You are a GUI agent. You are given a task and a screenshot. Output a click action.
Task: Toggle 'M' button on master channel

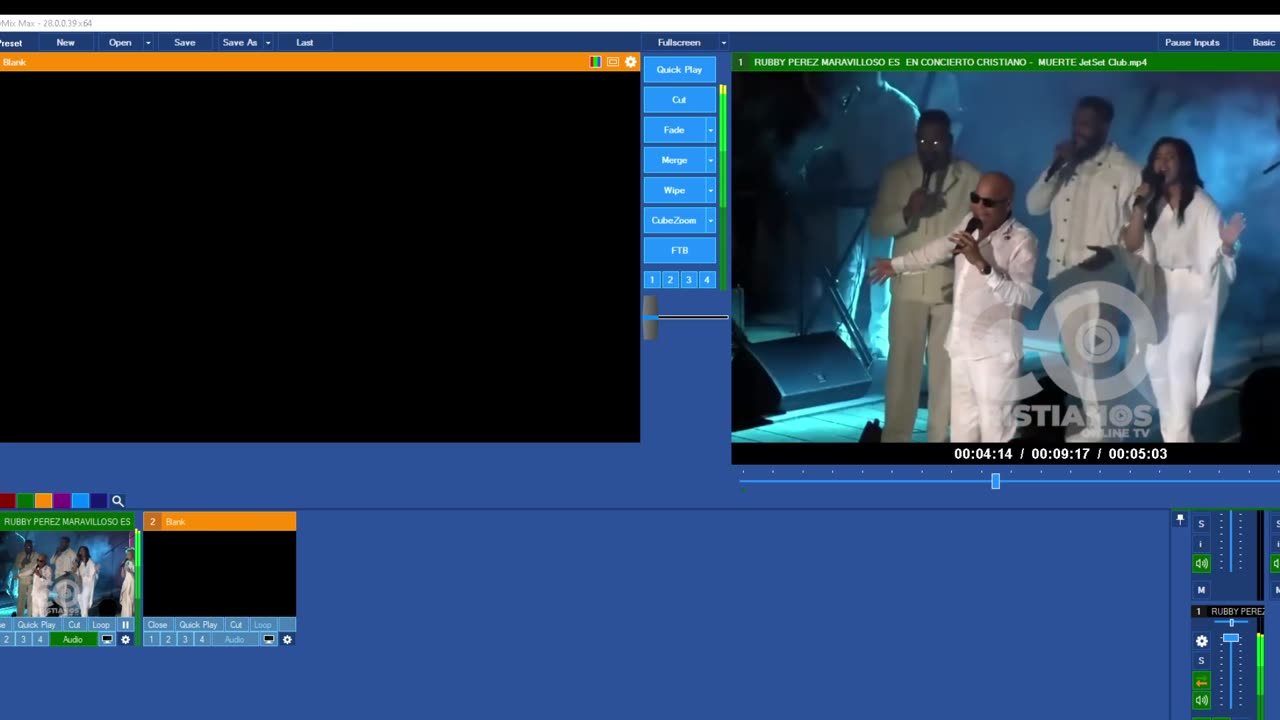[1201, 590]
